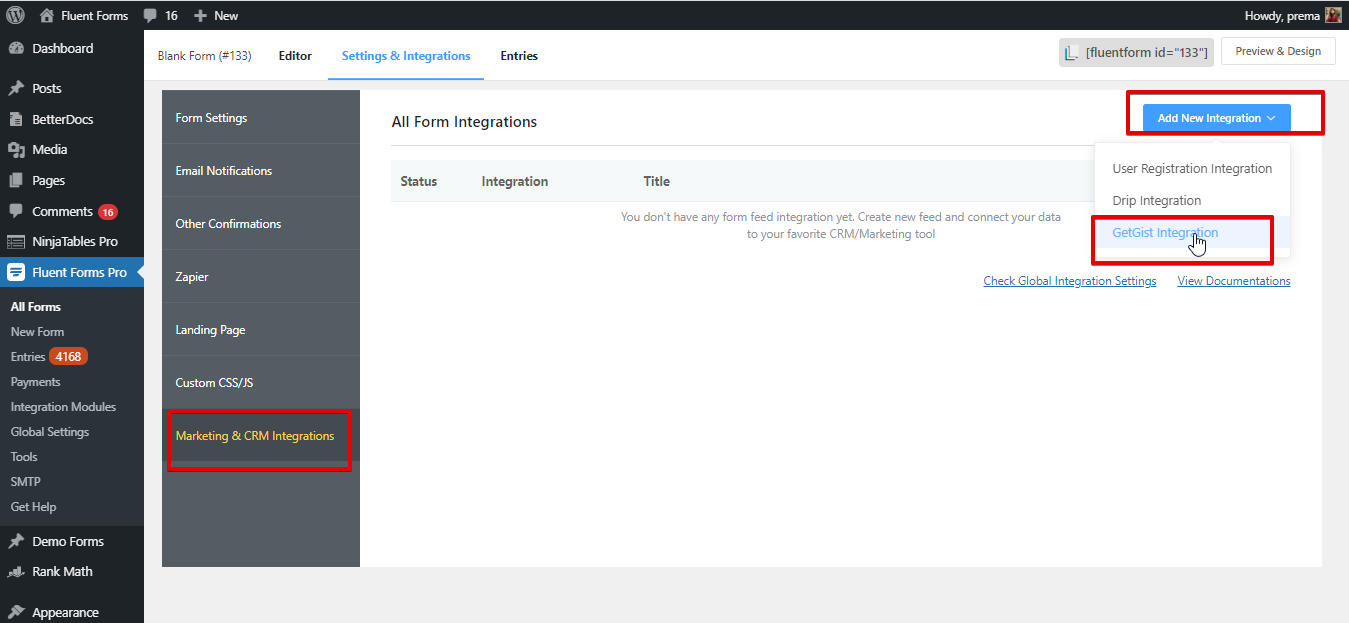Click the BetterDocs sidebar icon
1349x623 pixels.
16,119
